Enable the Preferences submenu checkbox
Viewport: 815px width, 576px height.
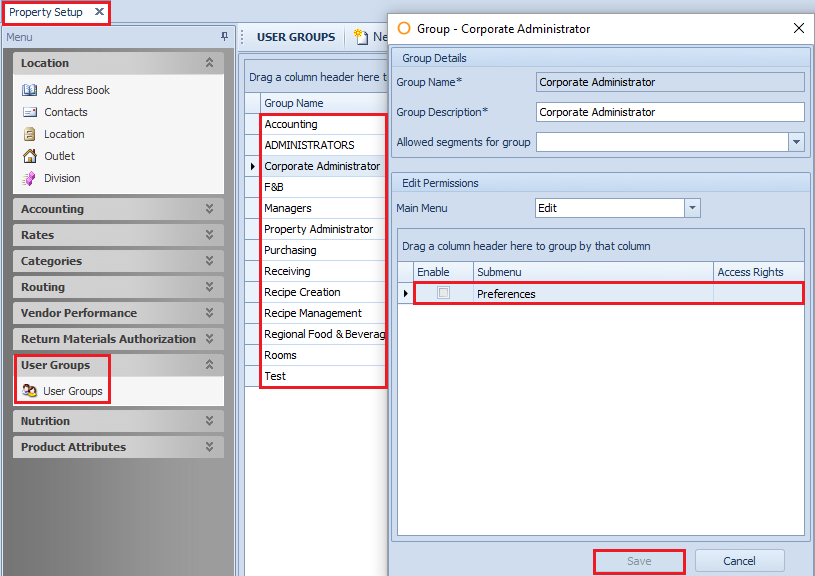[x=443, y=293]
